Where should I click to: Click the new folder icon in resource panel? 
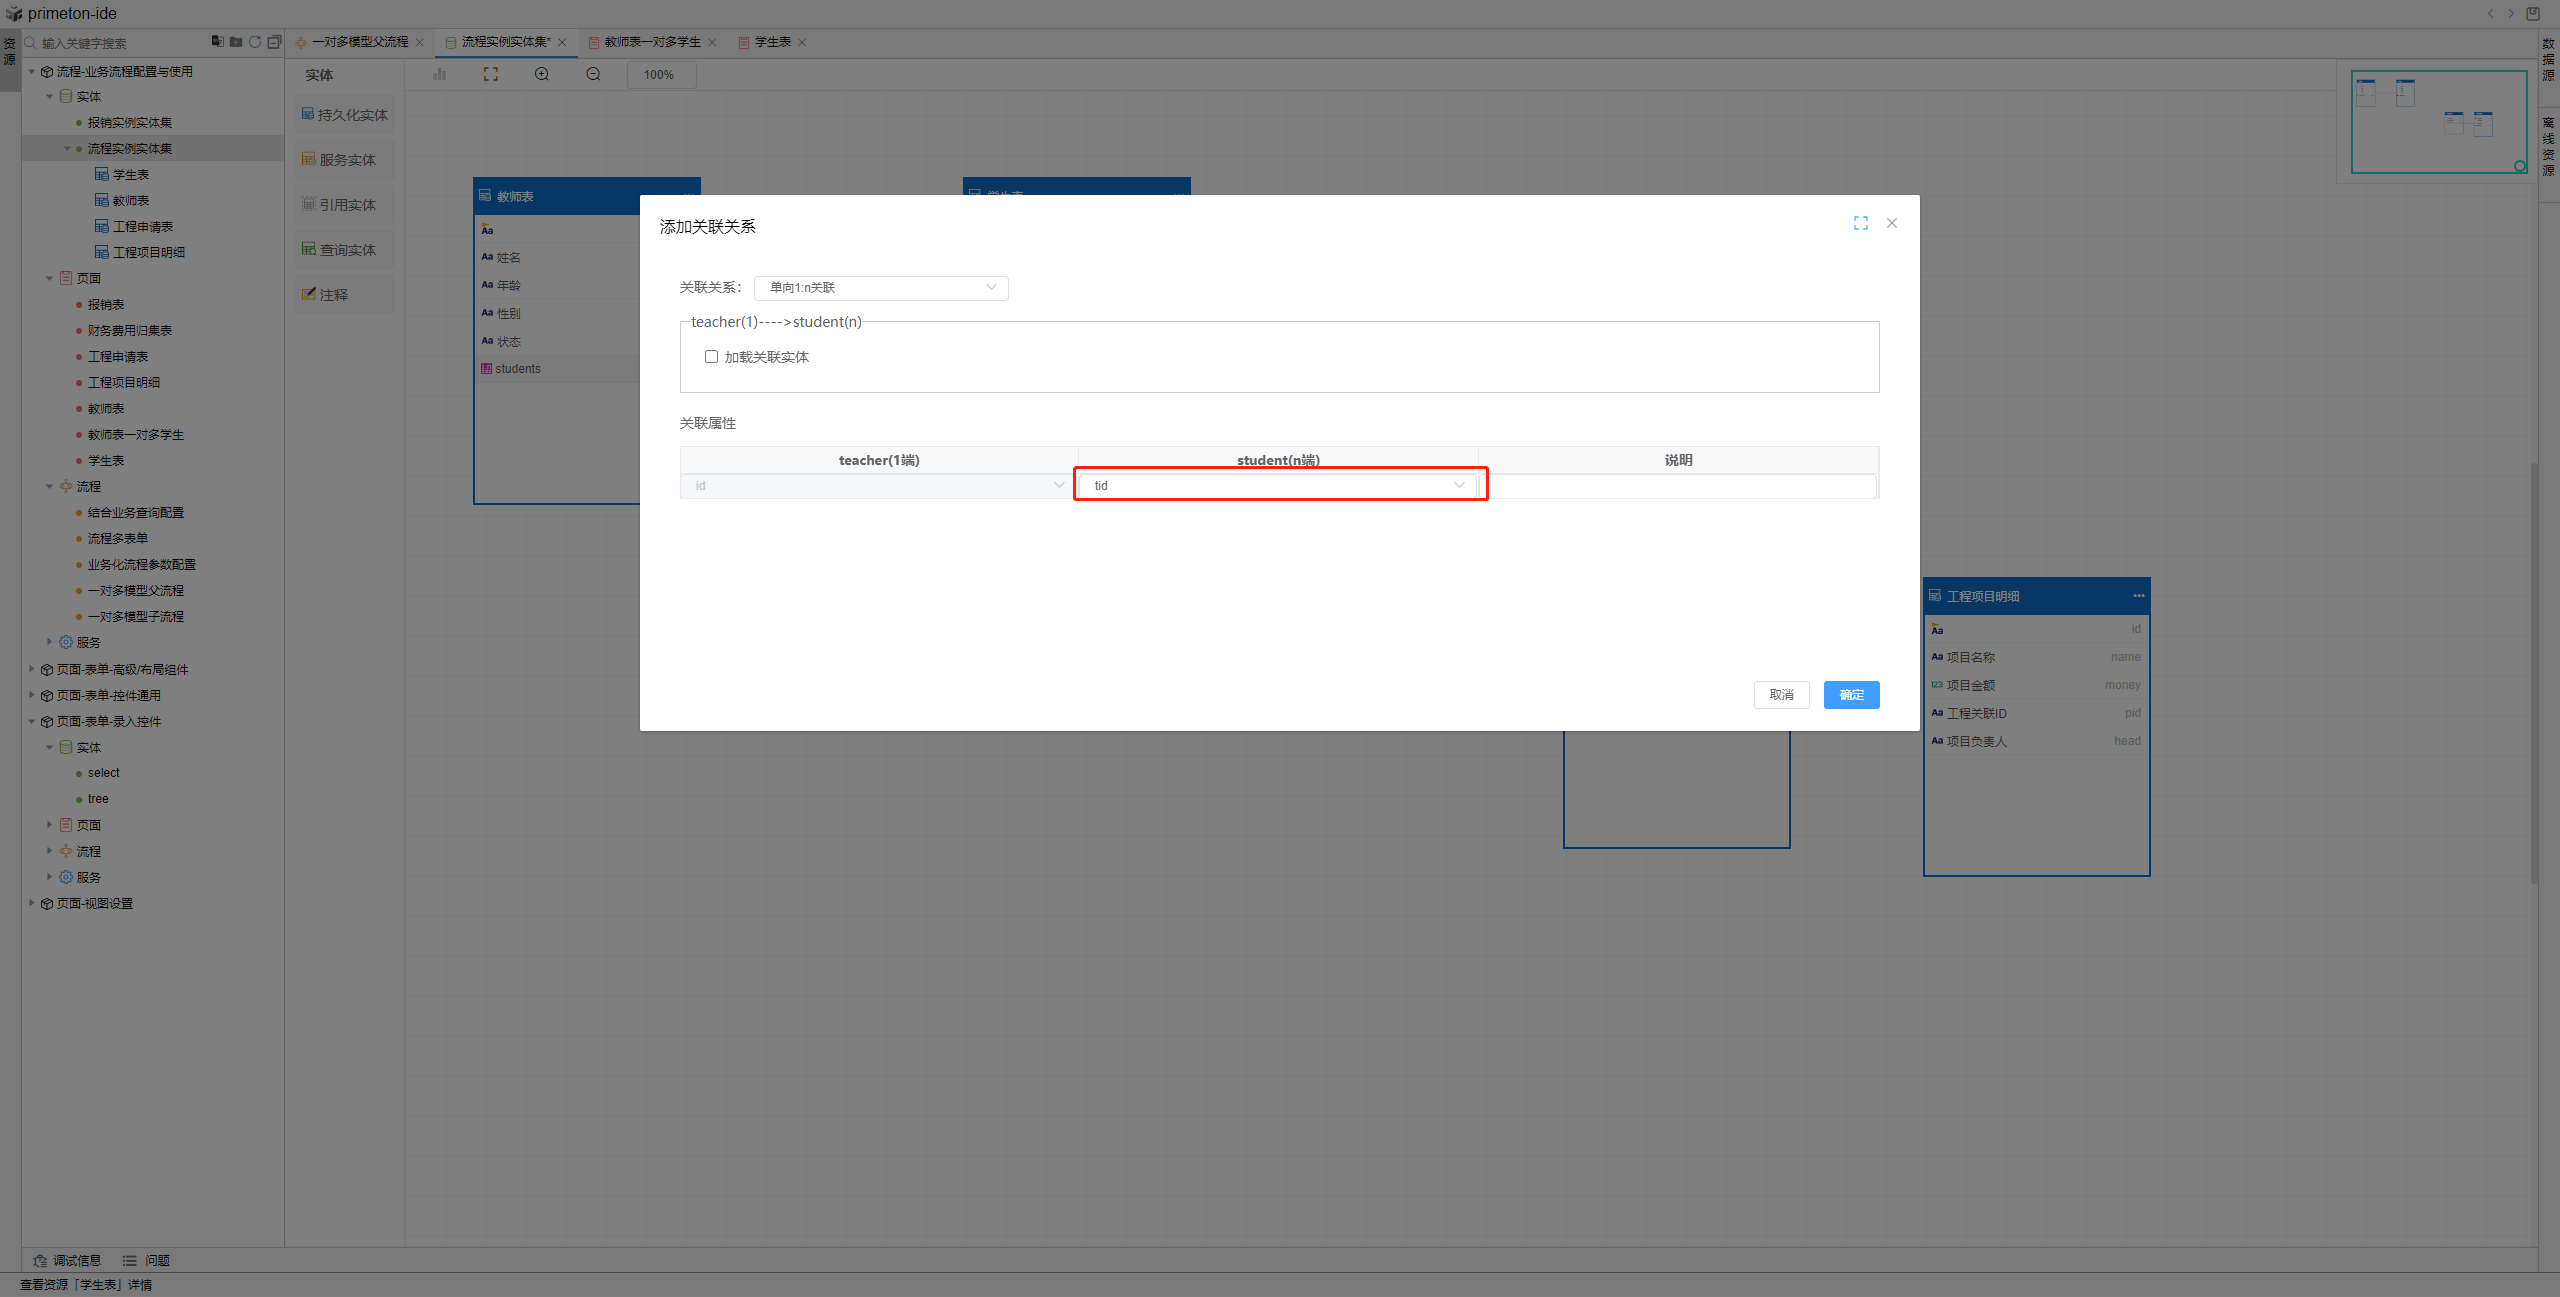click(x=236, y=42)
